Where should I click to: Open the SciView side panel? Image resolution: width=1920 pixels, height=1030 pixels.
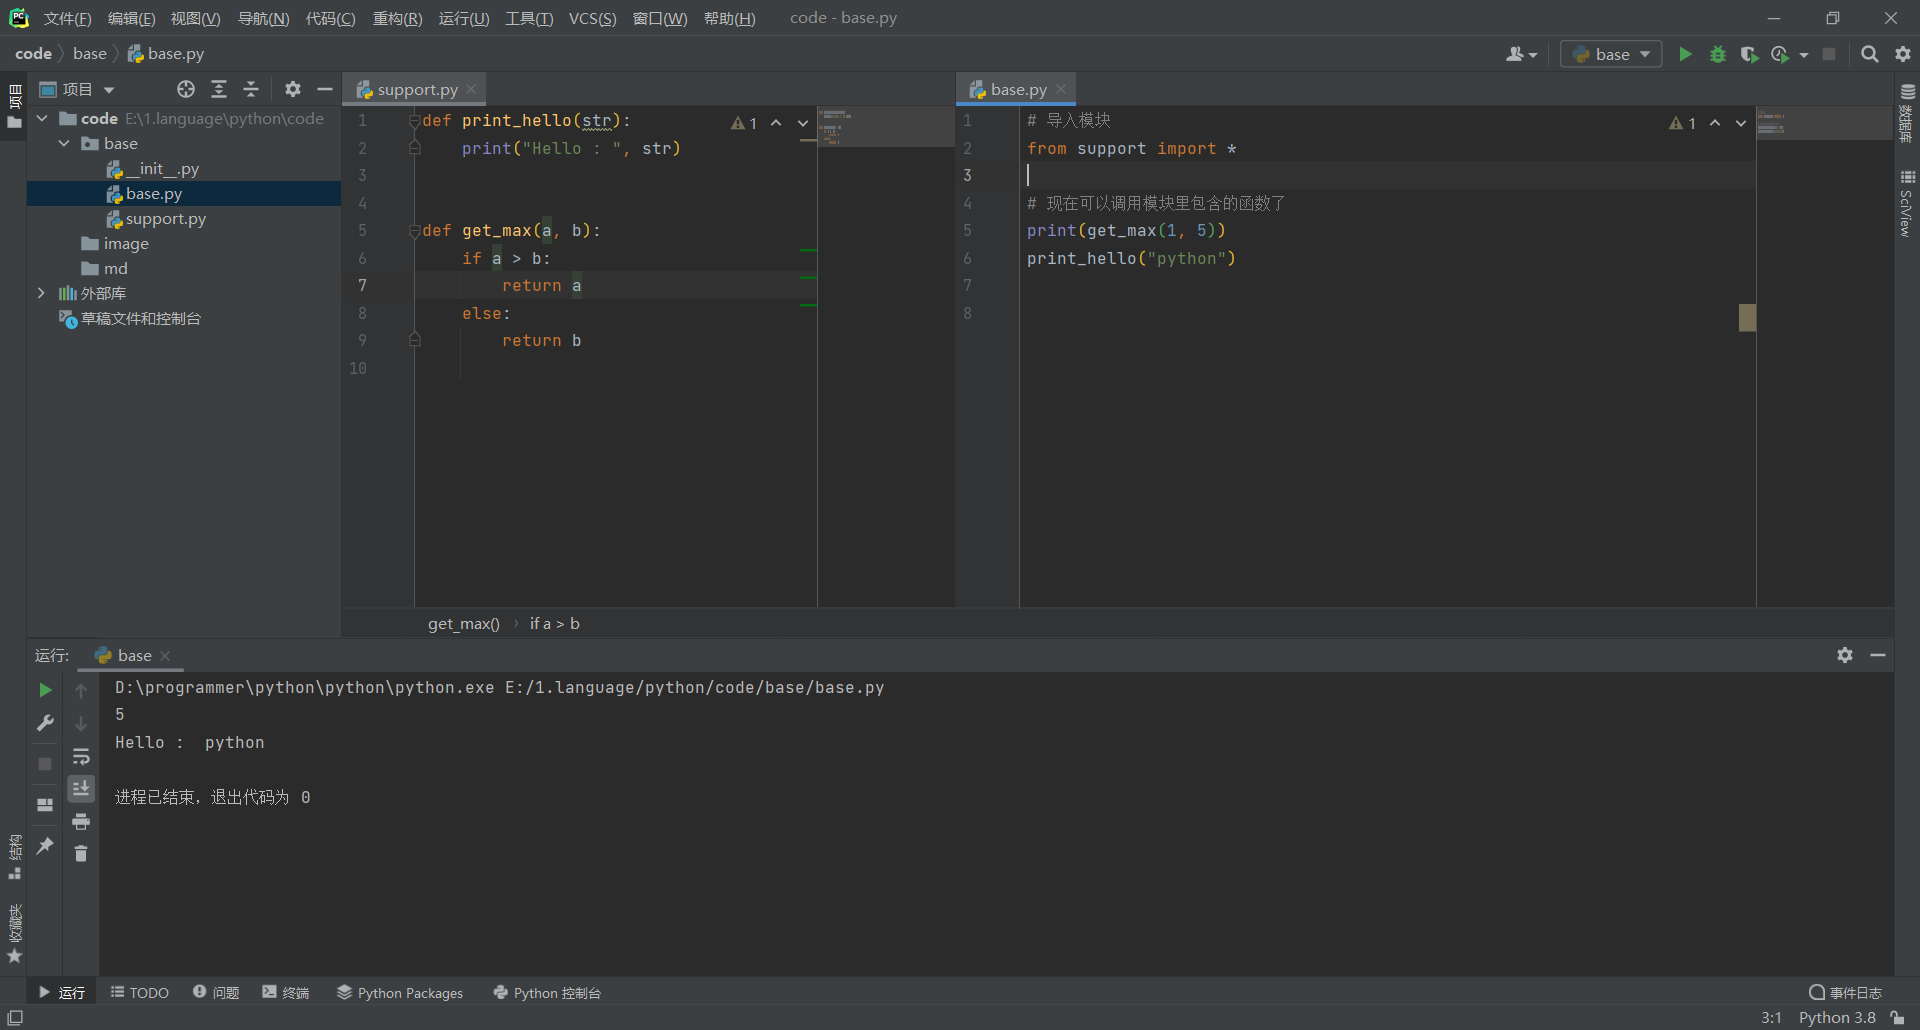[1907, 206]
